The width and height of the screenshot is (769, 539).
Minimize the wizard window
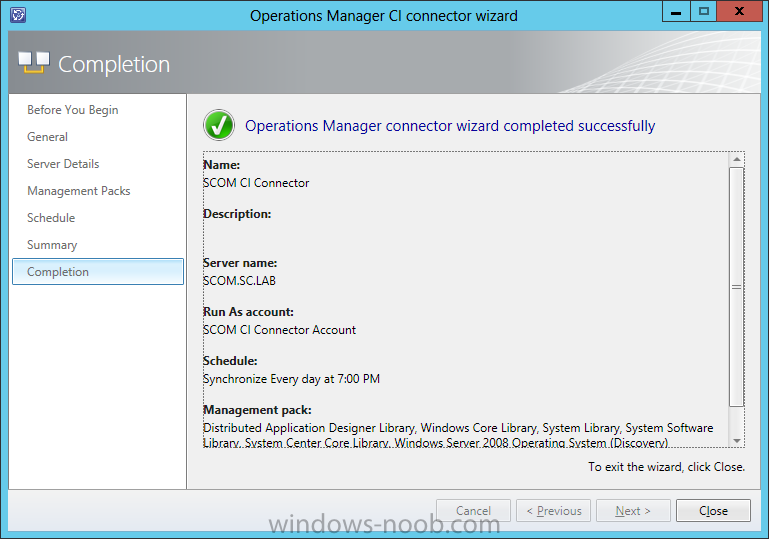click(676, 11)
